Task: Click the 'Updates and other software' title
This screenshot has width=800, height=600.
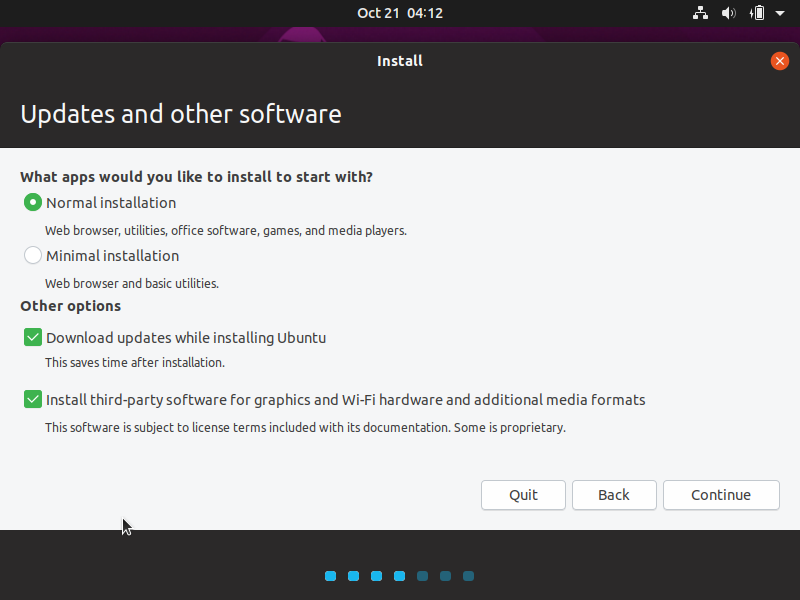Action: point(181,114)
